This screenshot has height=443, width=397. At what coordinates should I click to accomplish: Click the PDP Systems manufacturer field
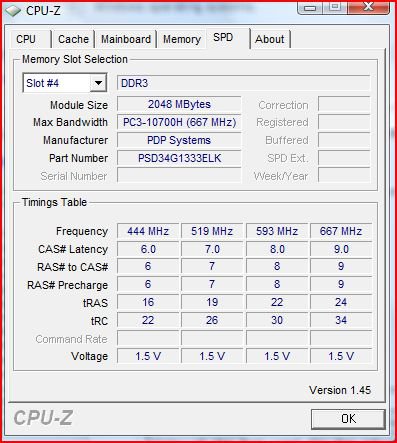179,140
